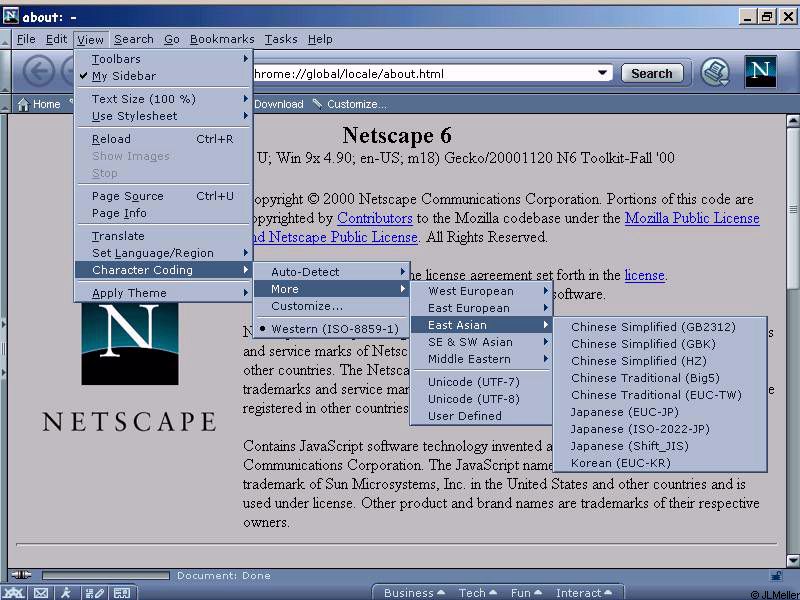Select Japanese (EUC-JP)
The width and height of the screenshot is (800, 600).
pos(660,412)
